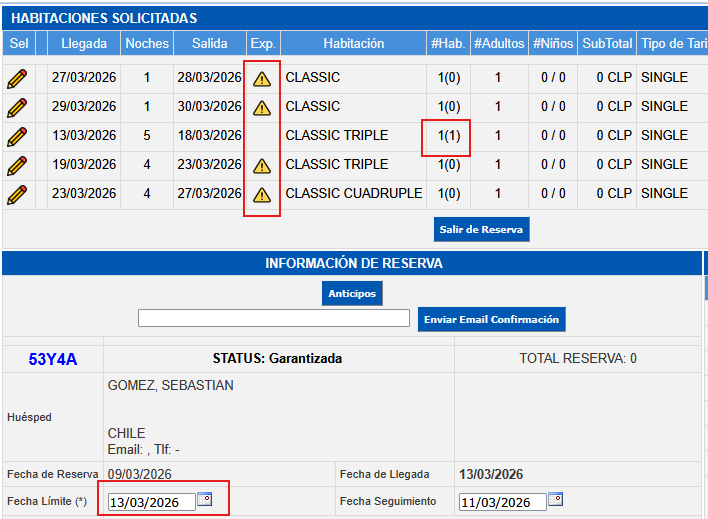Click the confirmation email address field
The width and height of the screenshot is (708, 519).
(x=273, y=319)
